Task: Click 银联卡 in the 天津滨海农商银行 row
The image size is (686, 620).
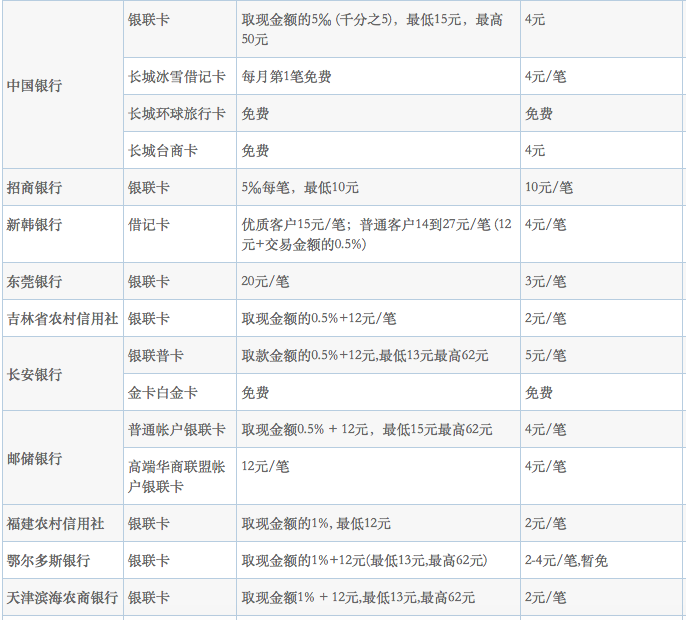Action: click(x=148, y=598)
